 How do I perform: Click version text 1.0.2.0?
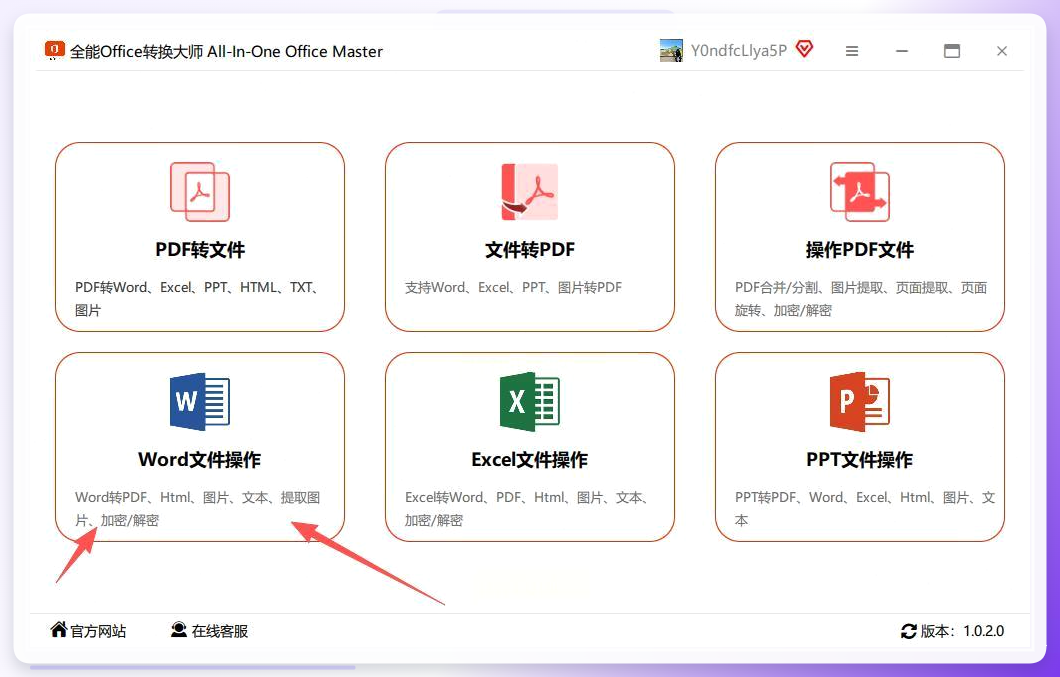pos(983,631)
